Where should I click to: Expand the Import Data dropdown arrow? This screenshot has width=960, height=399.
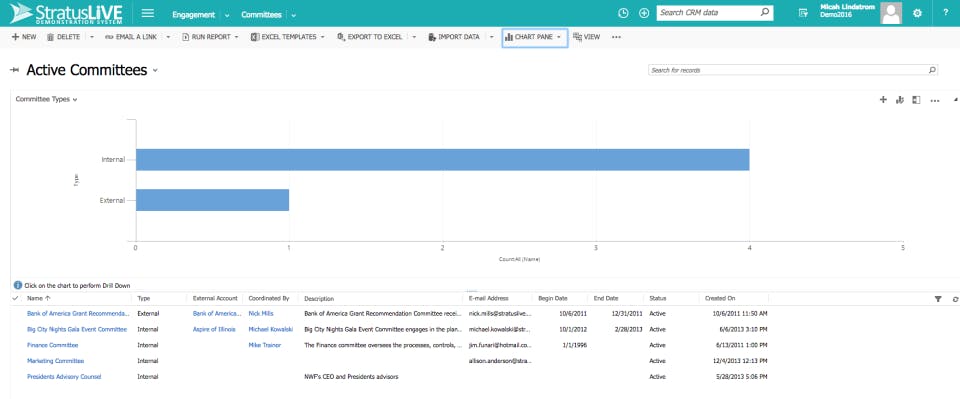[491, 37]
